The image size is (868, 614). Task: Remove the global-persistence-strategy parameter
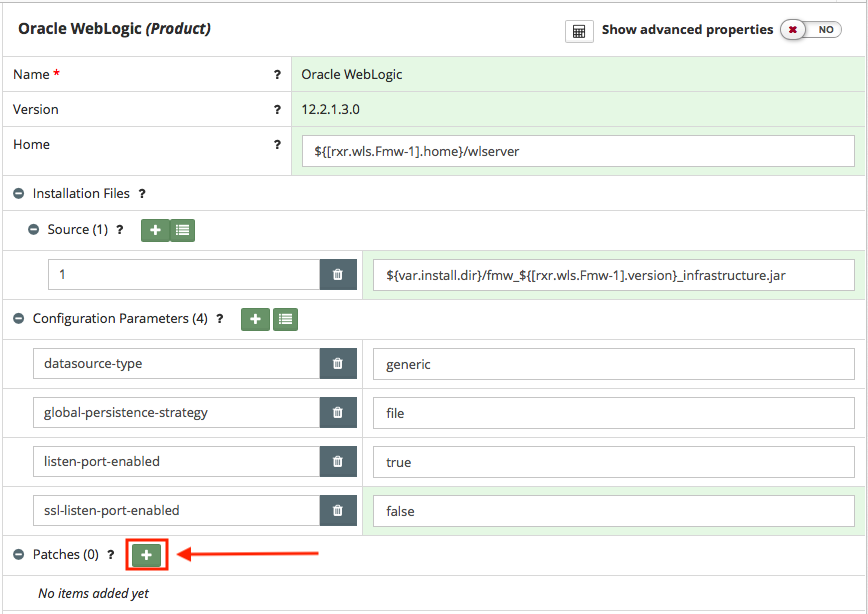tap(338, 413)
